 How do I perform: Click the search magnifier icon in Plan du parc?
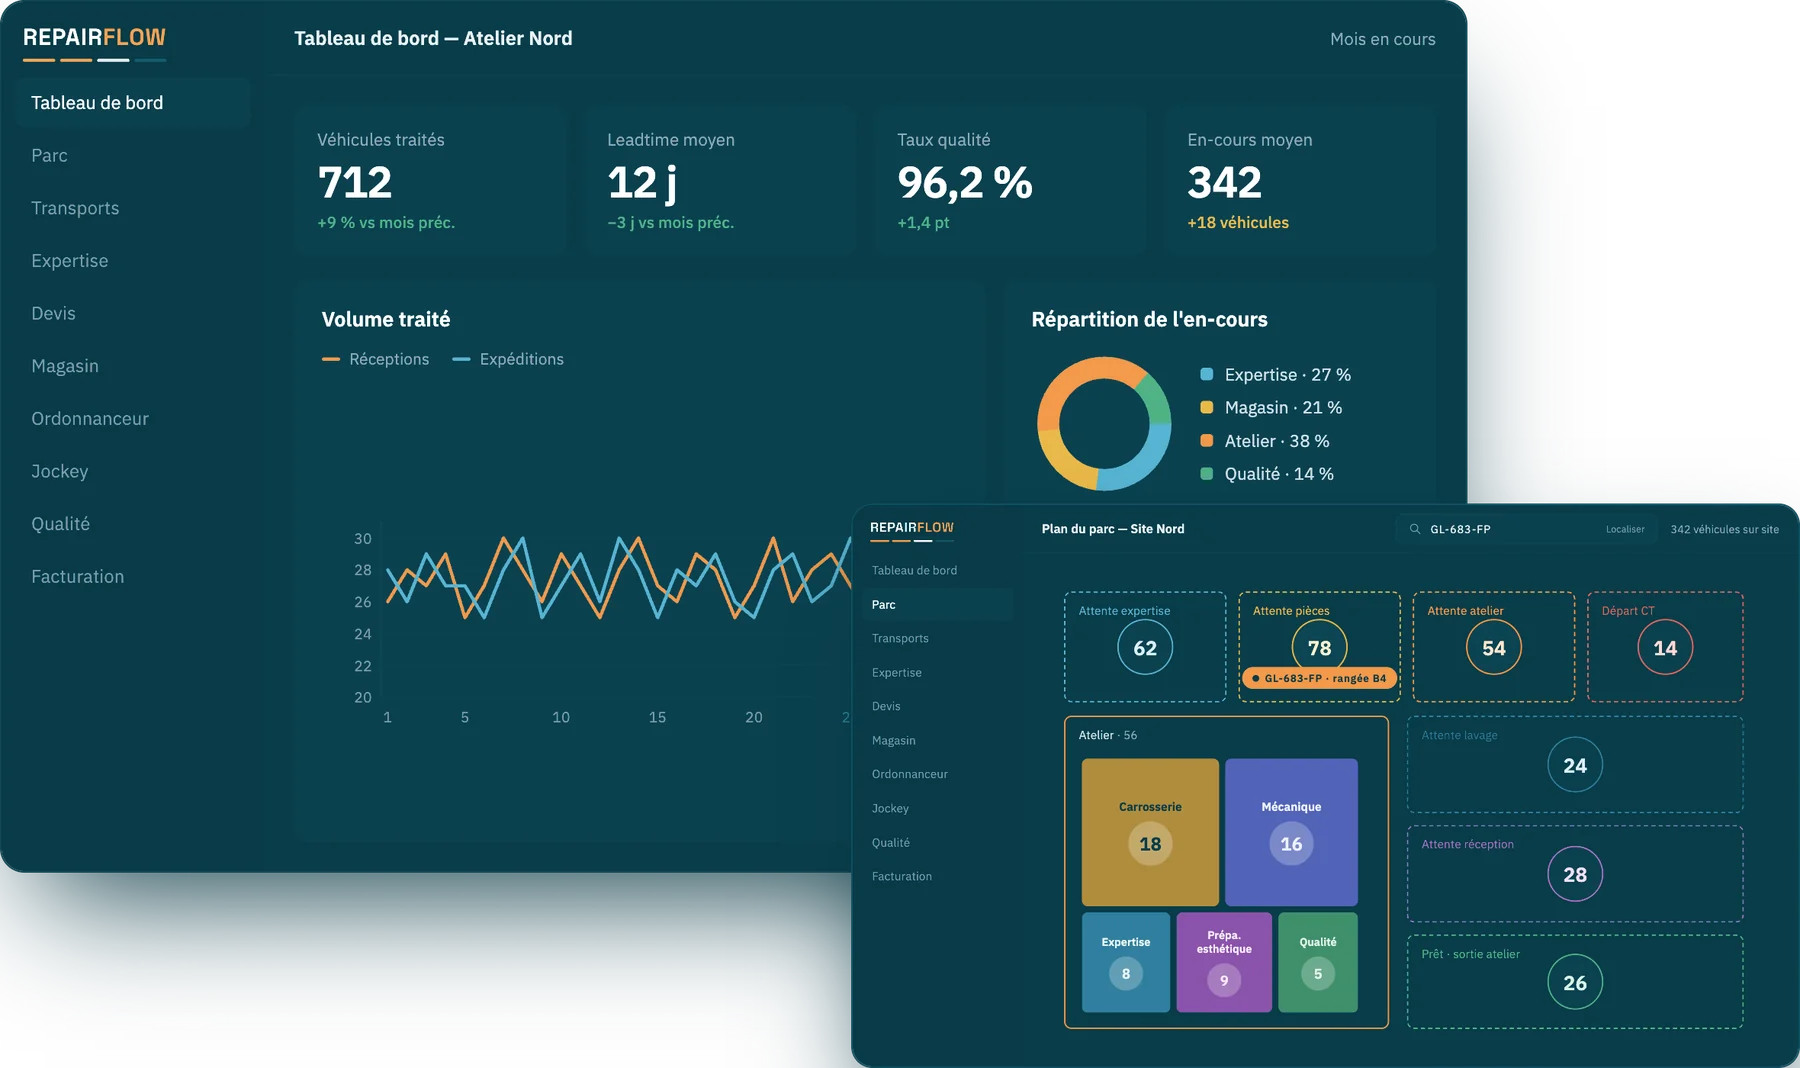point(1415,529)
